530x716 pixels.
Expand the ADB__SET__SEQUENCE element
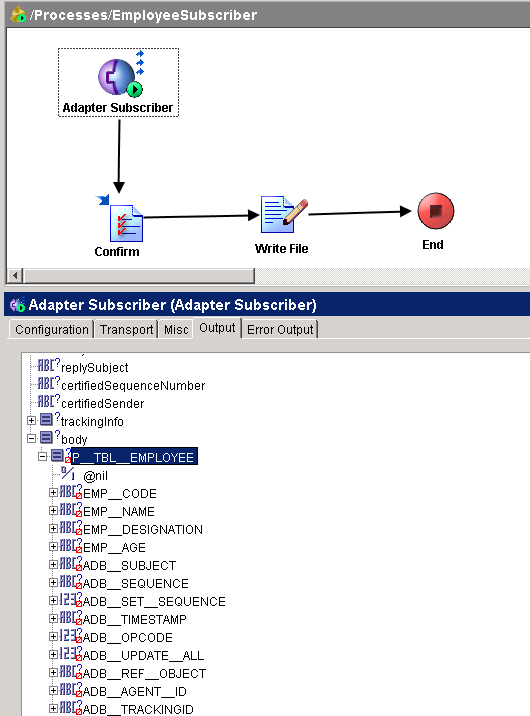[53, 600]
